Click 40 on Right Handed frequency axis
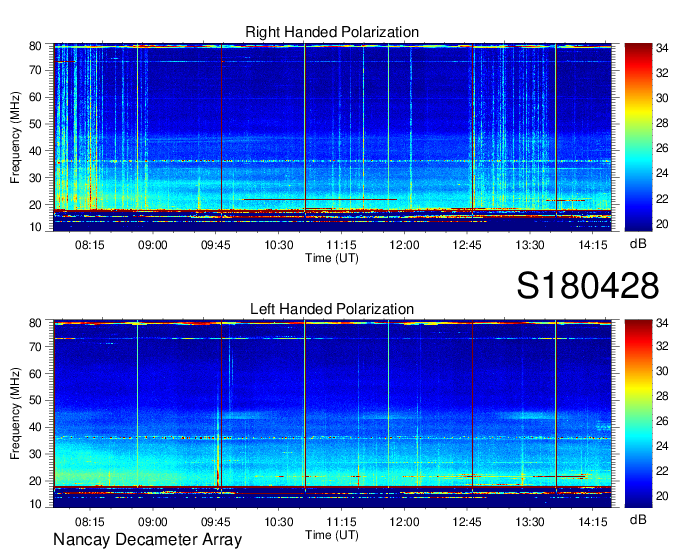 pos(35,151)
